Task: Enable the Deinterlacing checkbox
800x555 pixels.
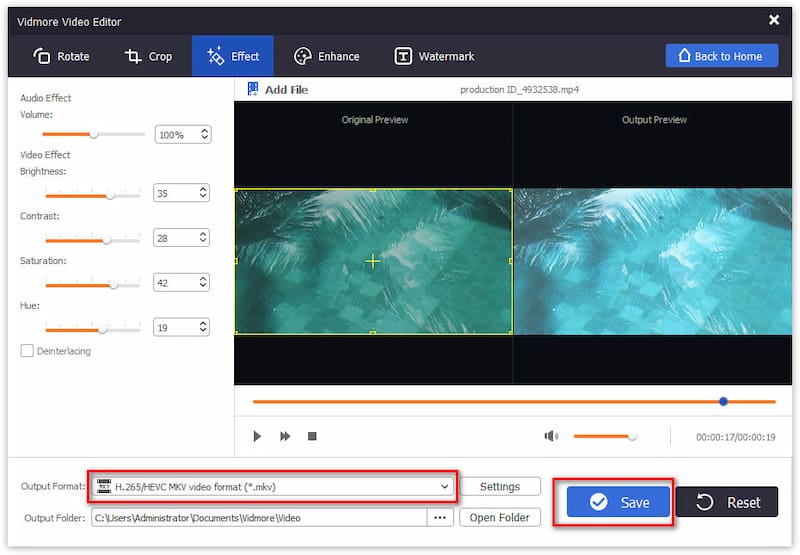Action: [x=27, y=351]
